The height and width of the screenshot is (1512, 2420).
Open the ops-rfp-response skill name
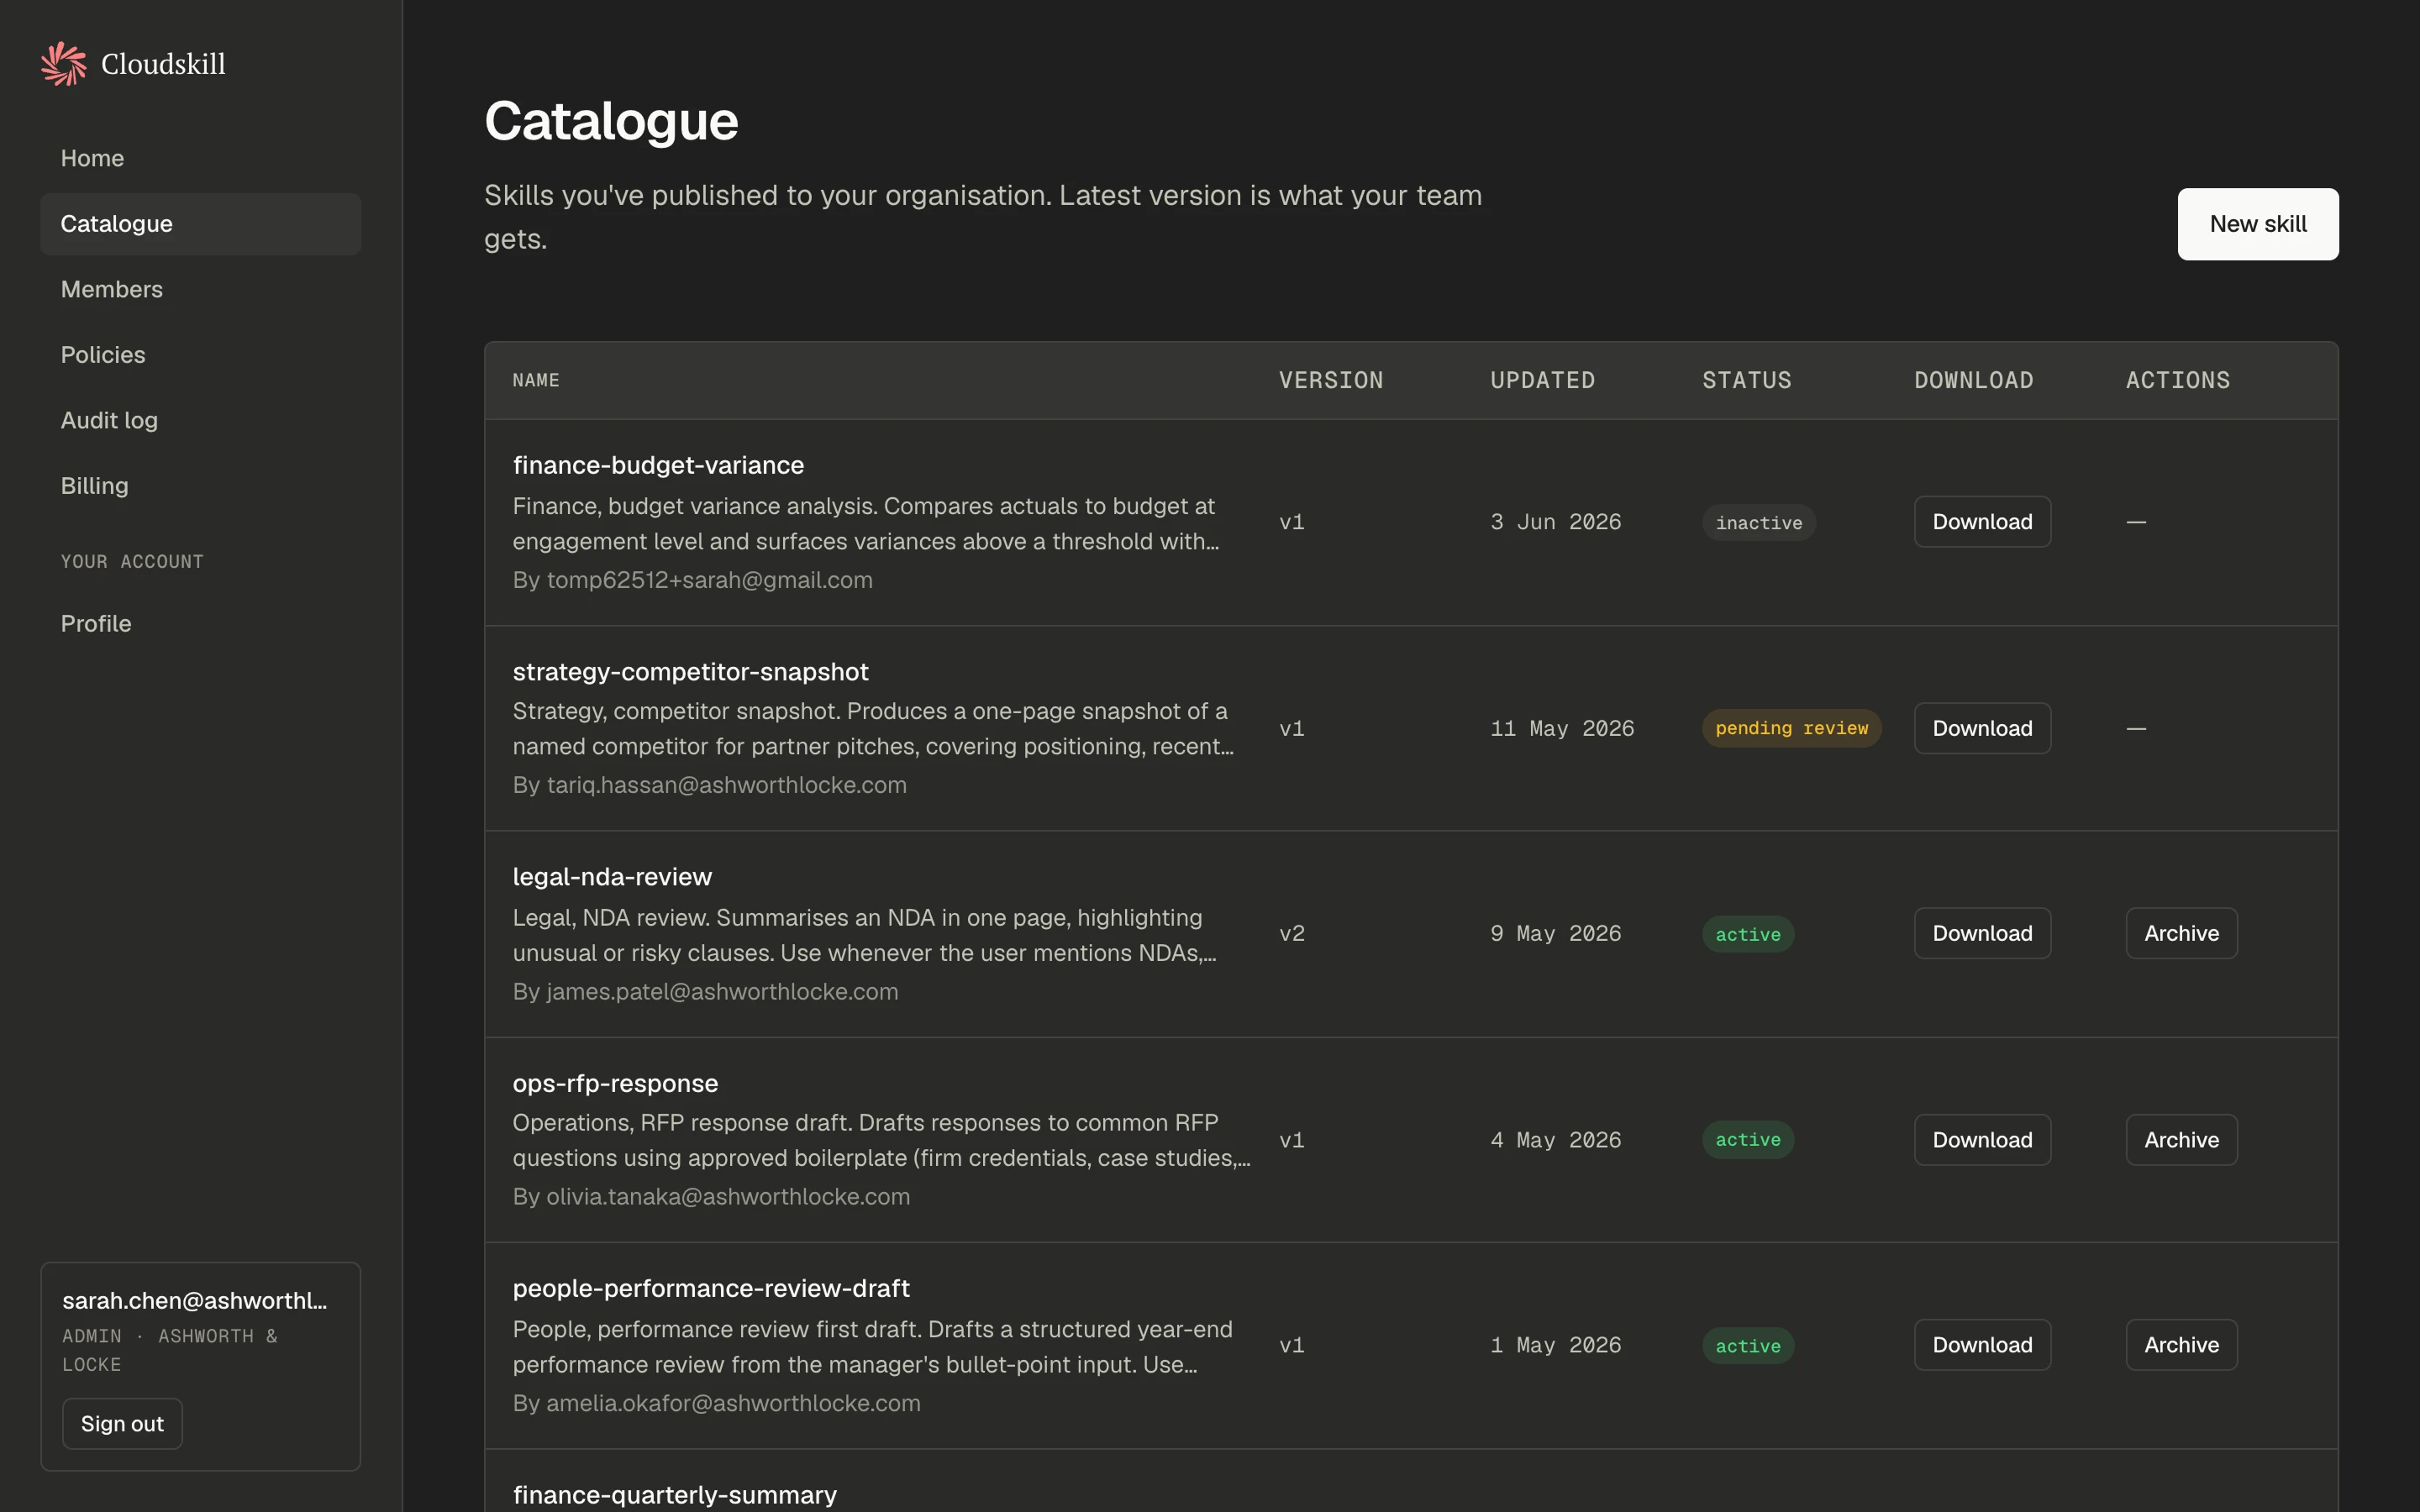point(615,1084)
